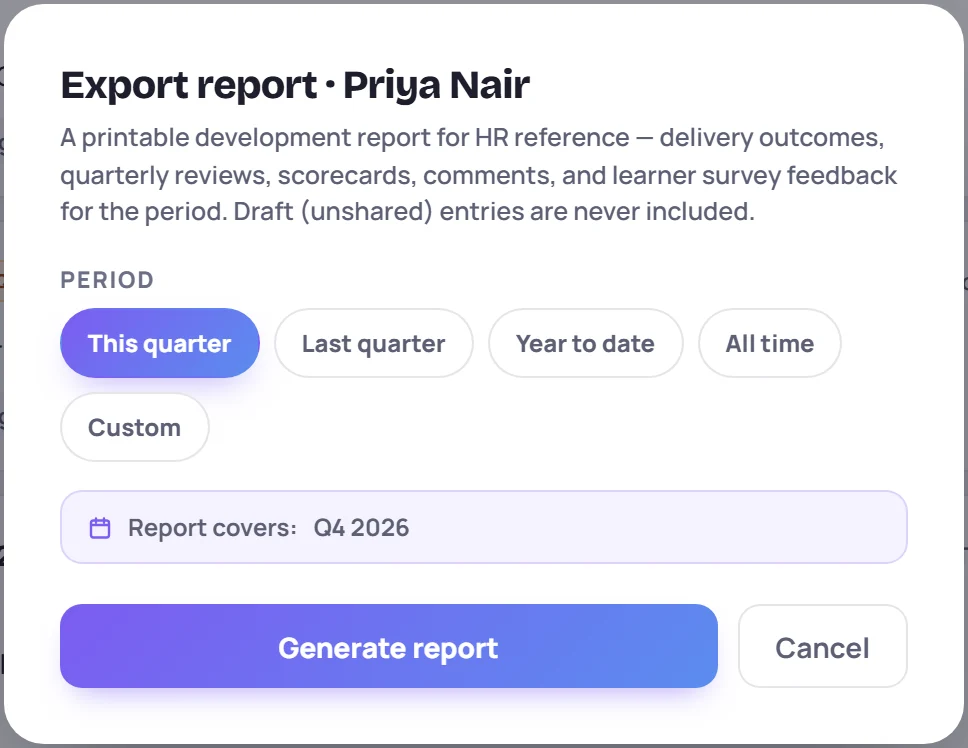Screen dimensions: 968x748
Task: Select the All time period chip
Action: click(x=769, y=343)
